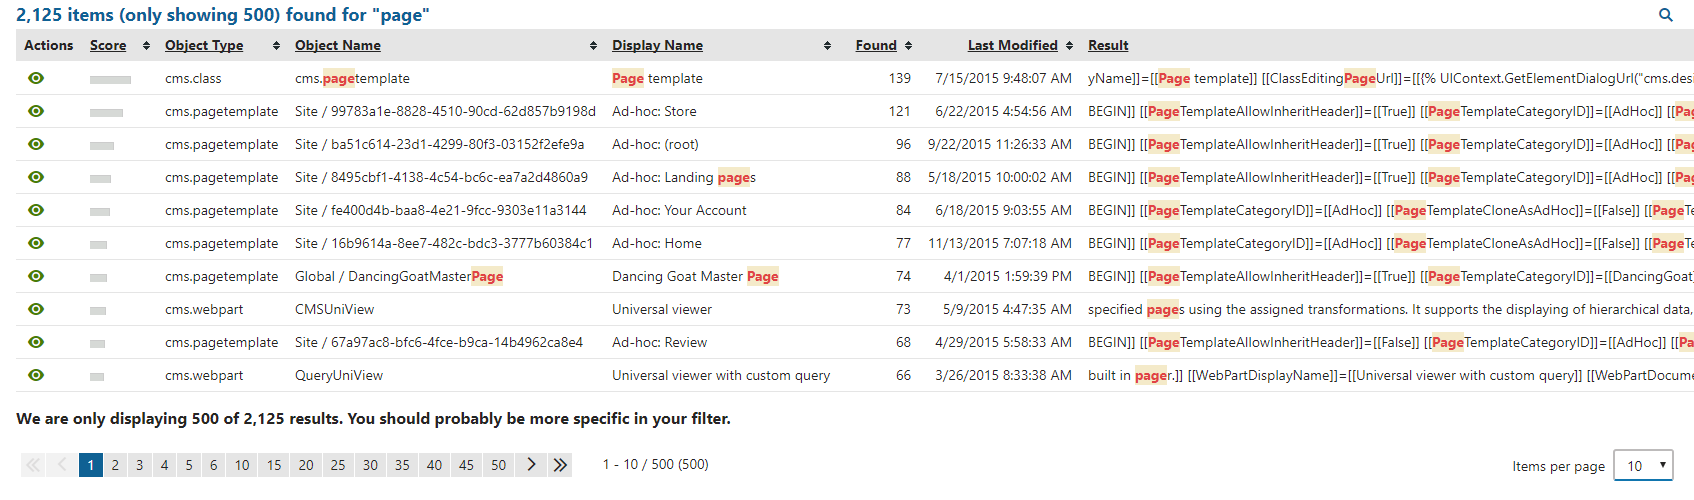Image resolution: width=1694 pixels, height=500 pixels.
Task: Sort by Object Type column
Action: coord(204,45)
